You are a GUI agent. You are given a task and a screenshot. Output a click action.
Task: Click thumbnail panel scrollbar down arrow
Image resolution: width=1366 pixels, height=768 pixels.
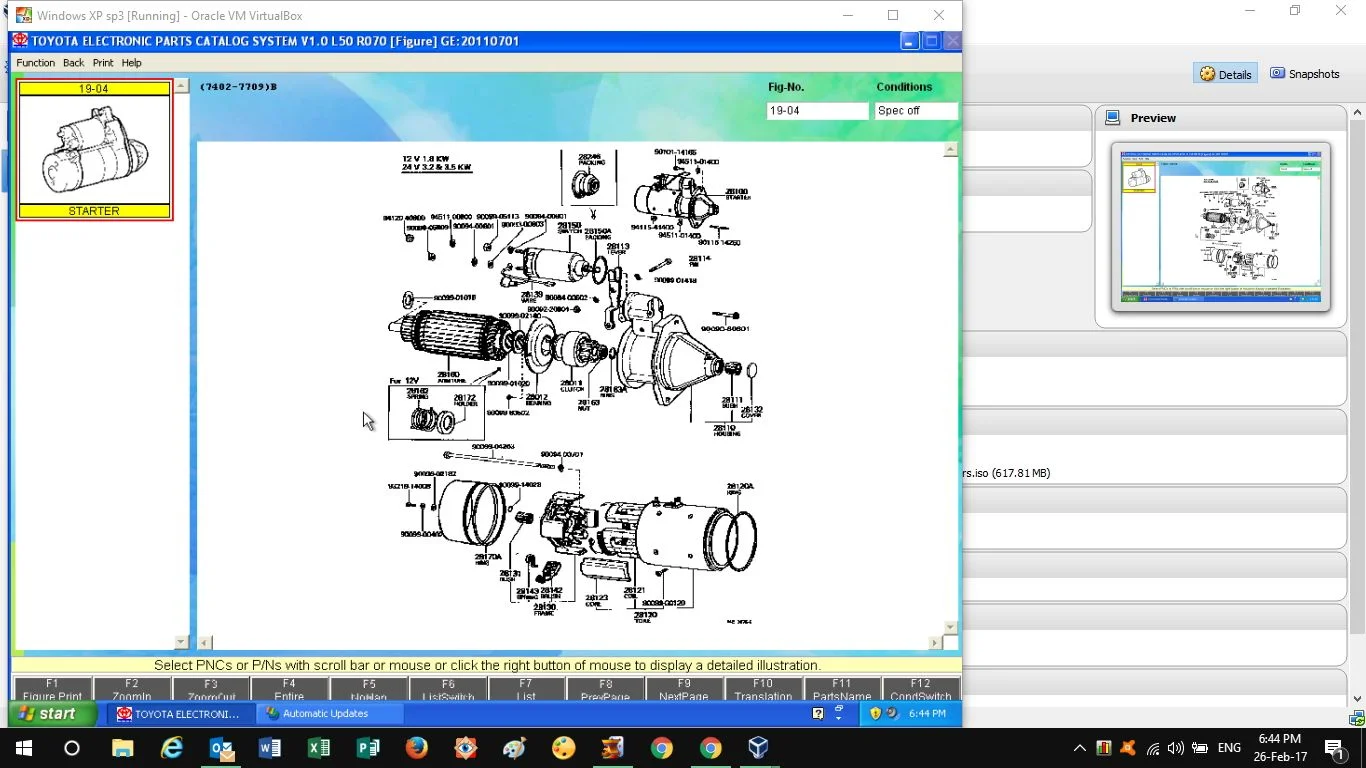pos(181,642)
